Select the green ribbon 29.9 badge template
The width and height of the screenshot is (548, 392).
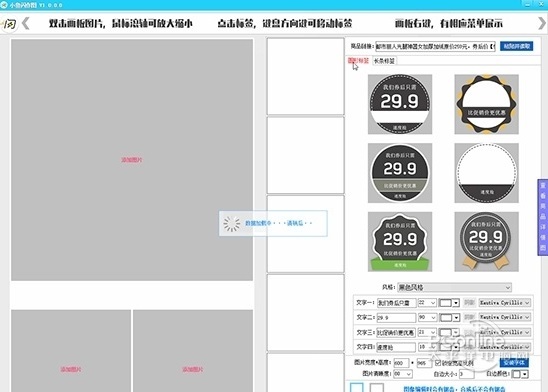pos(400,242)
